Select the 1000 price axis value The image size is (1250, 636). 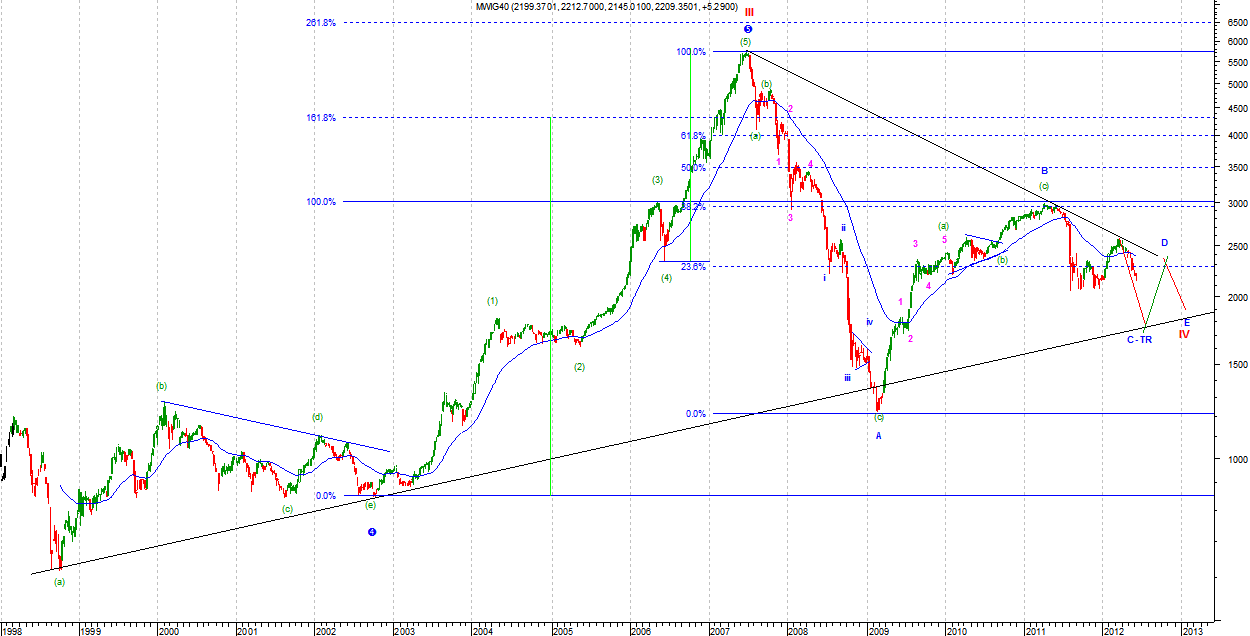click(x=1231, y=459)
